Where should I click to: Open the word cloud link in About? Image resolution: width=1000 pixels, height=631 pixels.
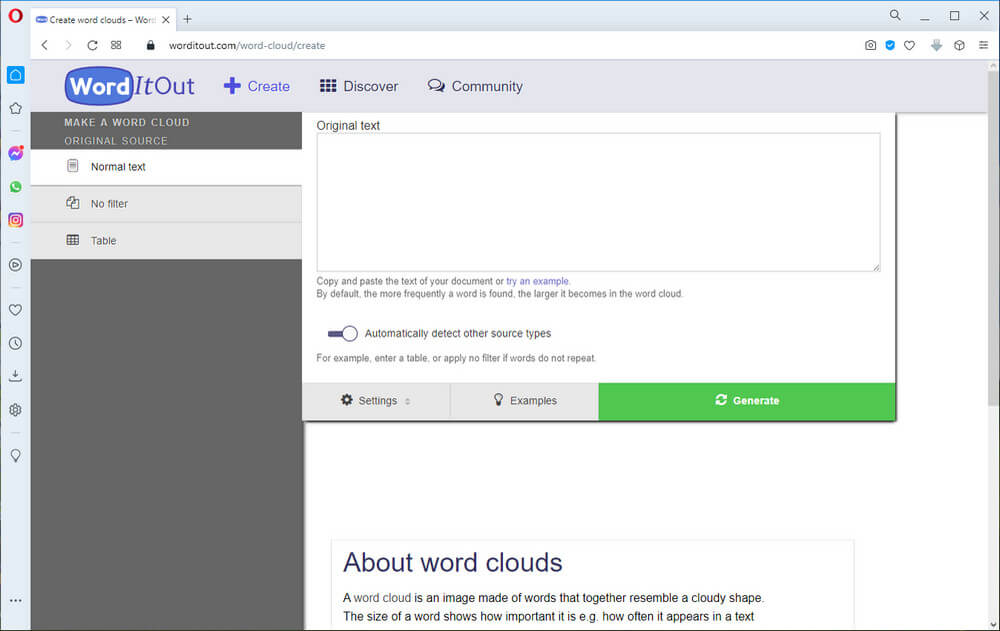coord(382,598)
